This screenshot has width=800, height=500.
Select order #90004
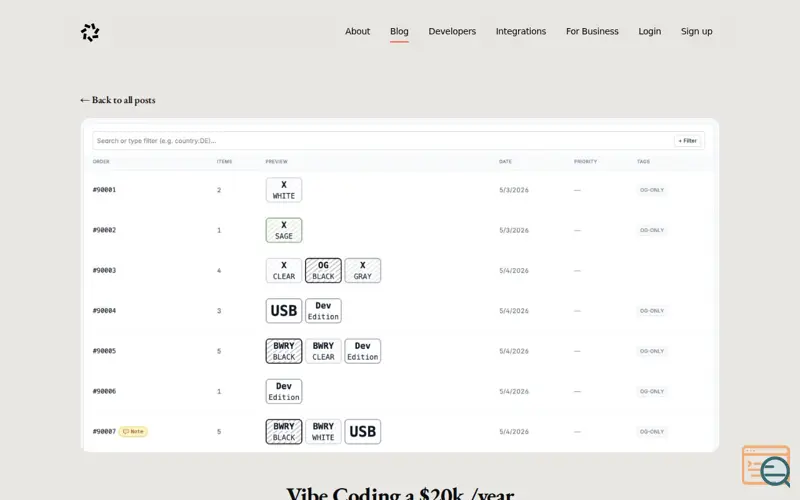[104, 311]
